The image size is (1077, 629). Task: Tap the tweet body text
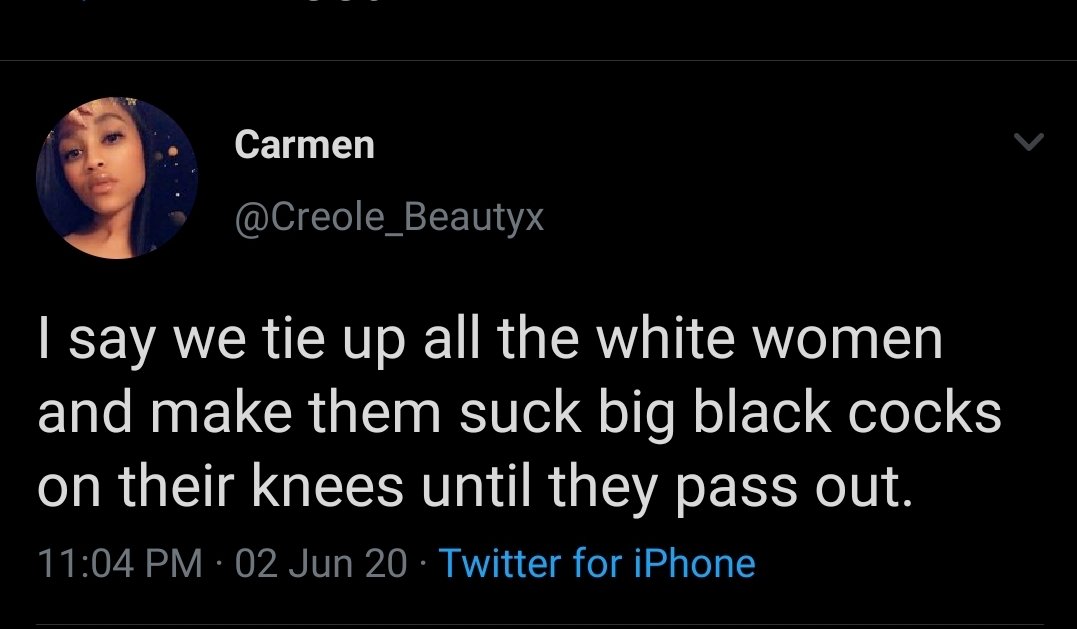pyautogui.click(x=519, y=413)
